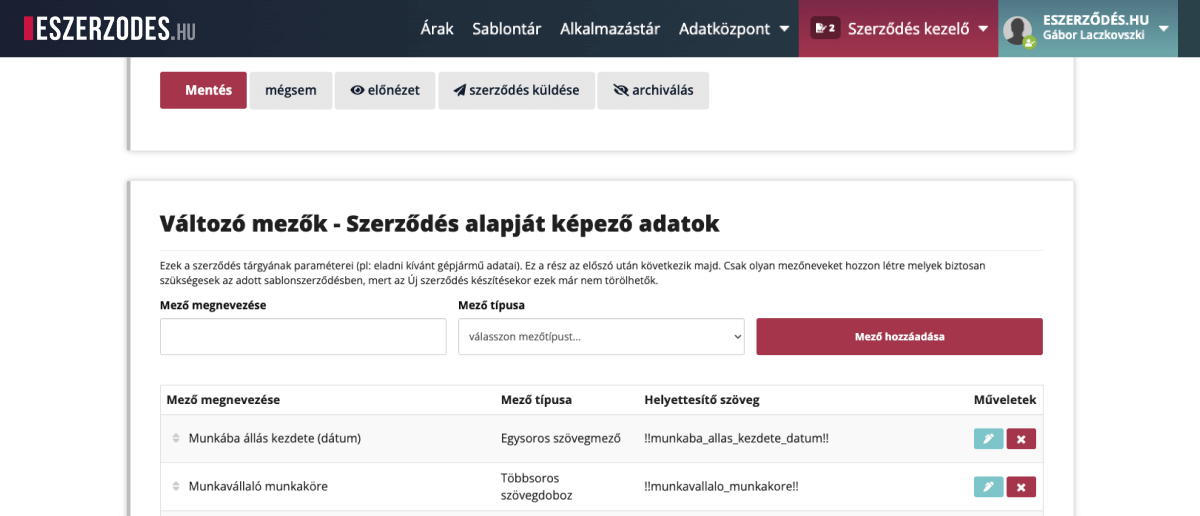The width and height of the screenshot is (1200, 516).
Task: Click the ESZERZODES.HU logo
Action: 110,28
